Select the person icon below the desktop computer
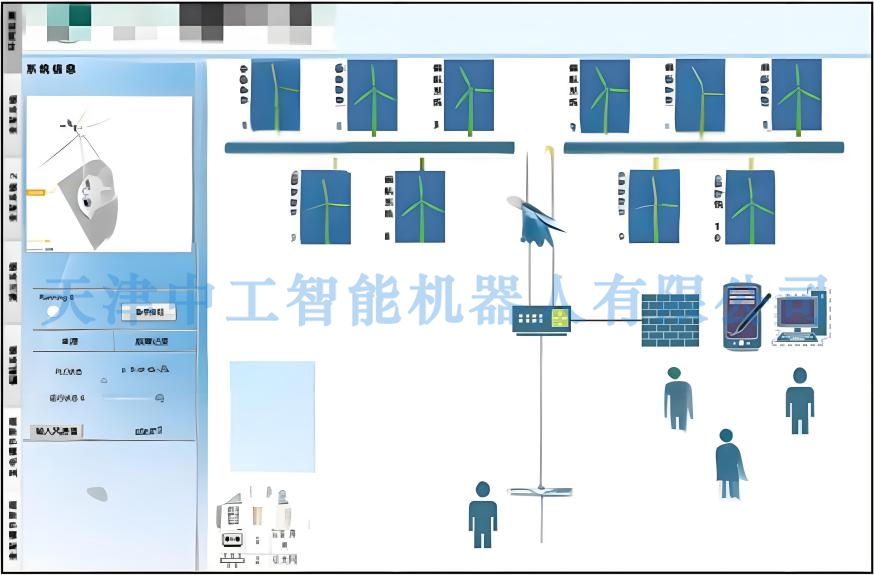874x575 pixels. 800,401
